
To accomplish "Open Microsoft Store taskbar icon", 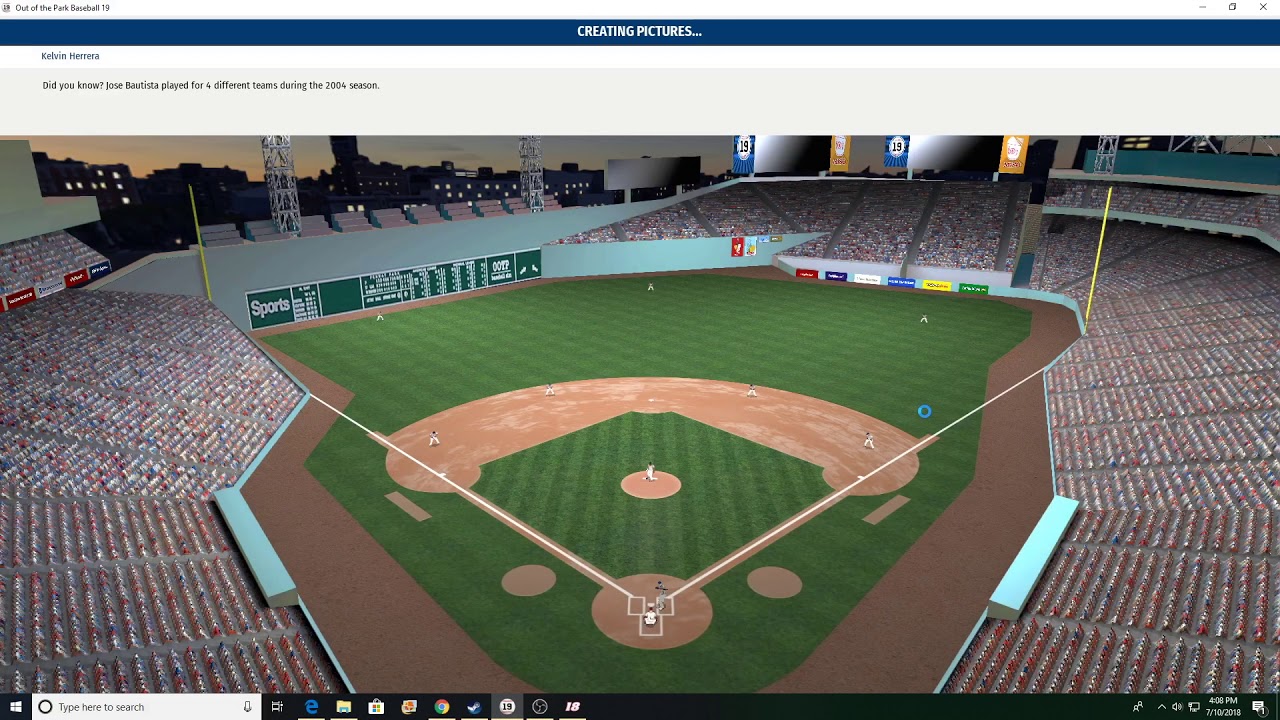I will click(x=376, y=707).
